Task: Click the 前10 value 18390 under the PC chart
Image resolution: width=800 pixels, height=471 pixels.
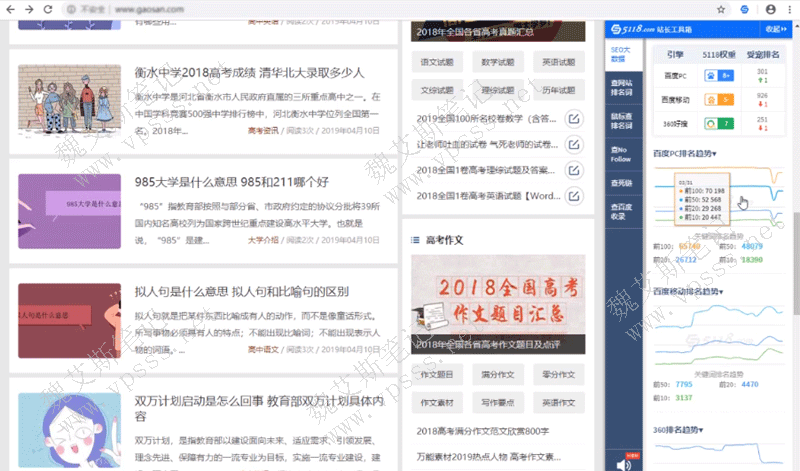Action: 752,260
